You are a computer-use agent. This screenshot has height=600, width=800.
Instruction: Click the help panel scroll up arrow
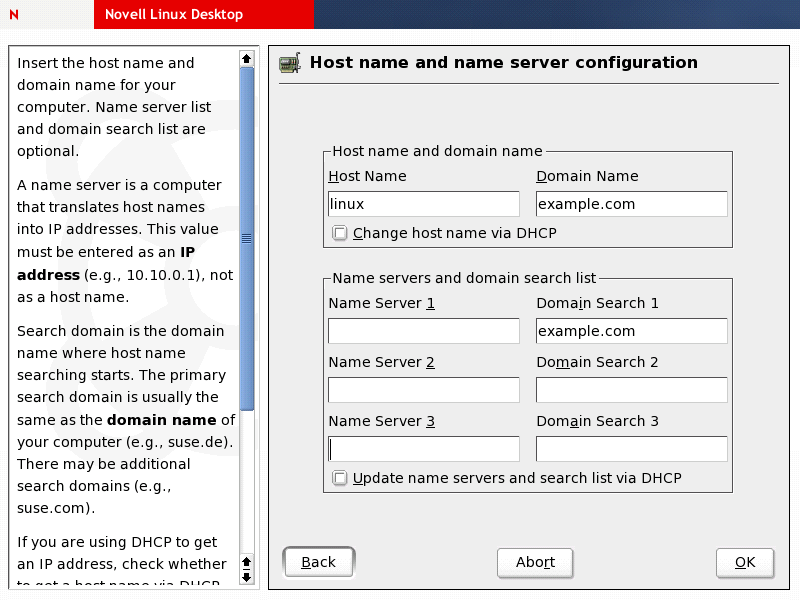tap(246, 59)
